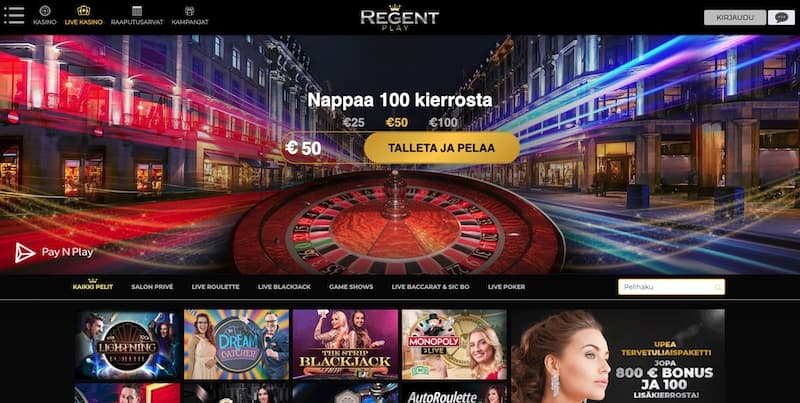Open the Raaputusarvat scratch cards icon
The width and height of the screenshot is (800, 403).
[137, 10]
